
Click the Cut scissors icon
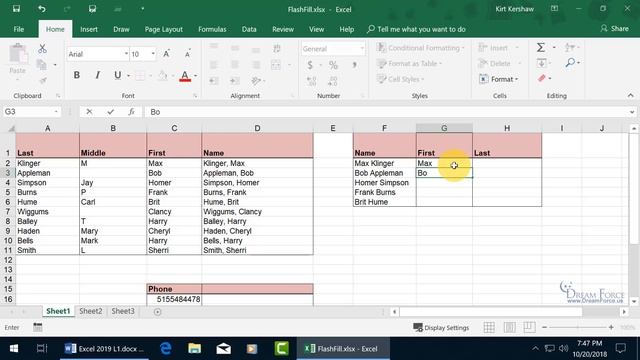click(42, 49)
